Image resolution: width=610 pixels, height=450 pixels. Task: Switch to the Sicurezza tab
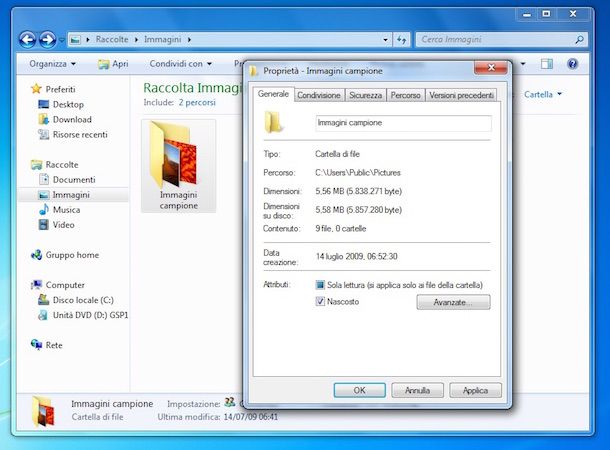click(365, 95)
